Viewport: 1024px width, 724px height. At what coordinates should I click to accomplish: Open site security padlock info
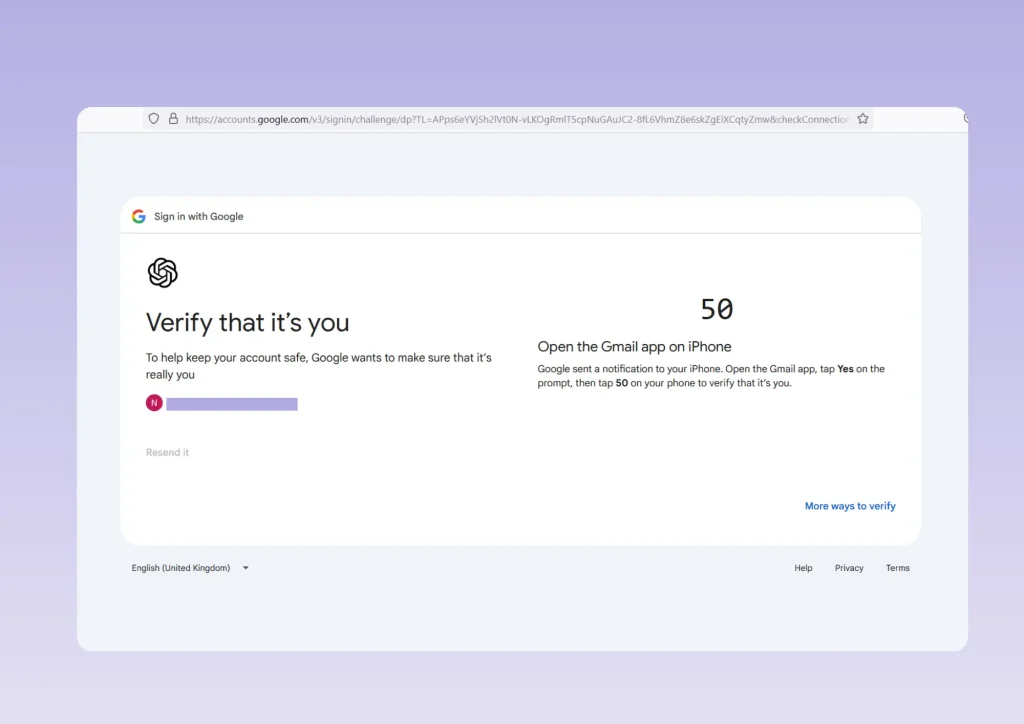[173, 119]
